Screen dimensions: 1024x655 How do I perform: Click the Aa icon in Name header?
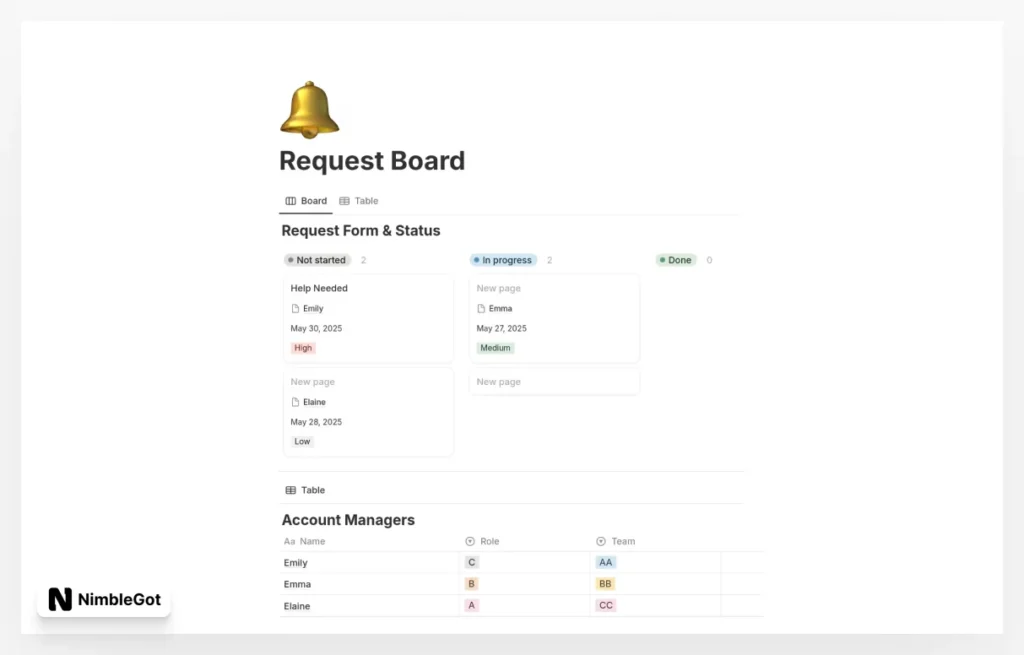click(x=289, y=541)
